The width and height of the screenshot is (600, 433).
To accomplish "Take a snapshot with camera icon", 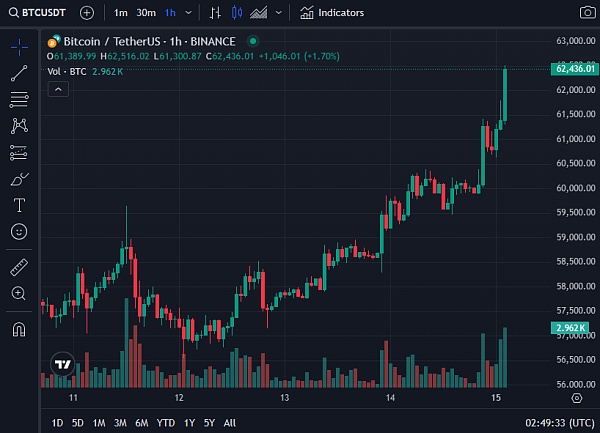I will tap(587, 13).
